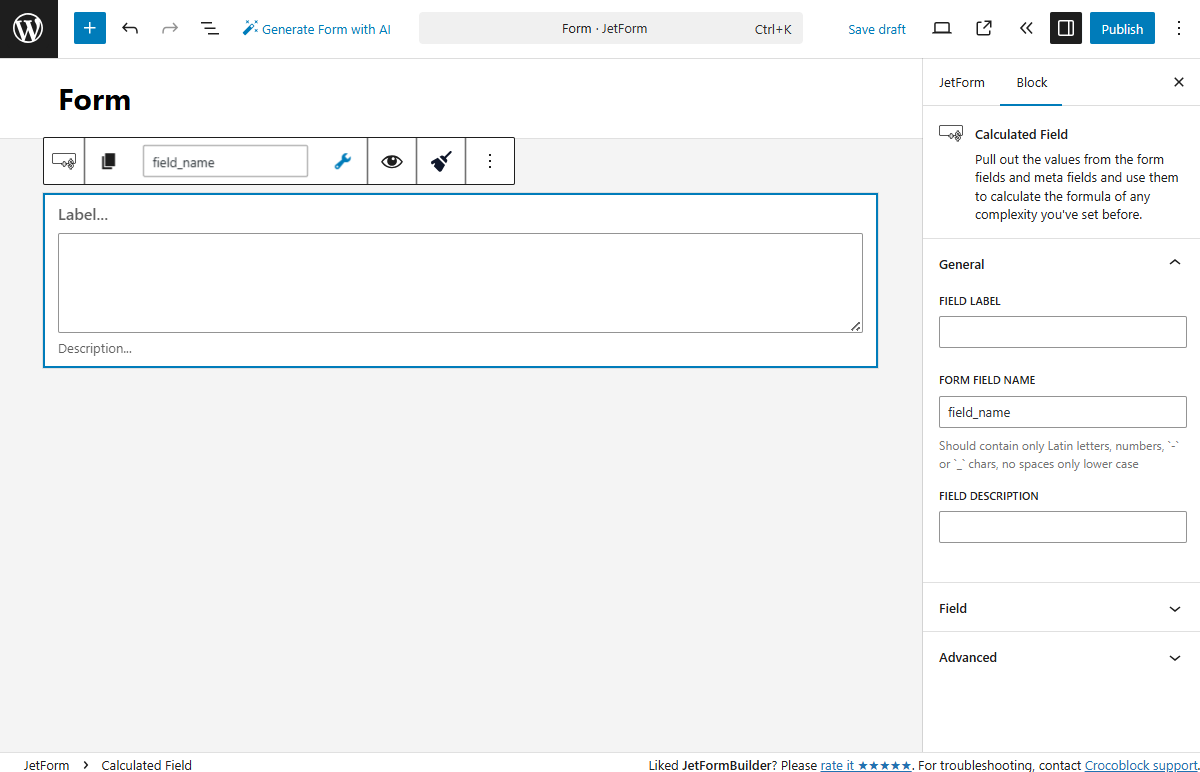The height and width of the screenshot is (772, 1200).
Task: Click the calculated field formula textarea
Action: 460,283
